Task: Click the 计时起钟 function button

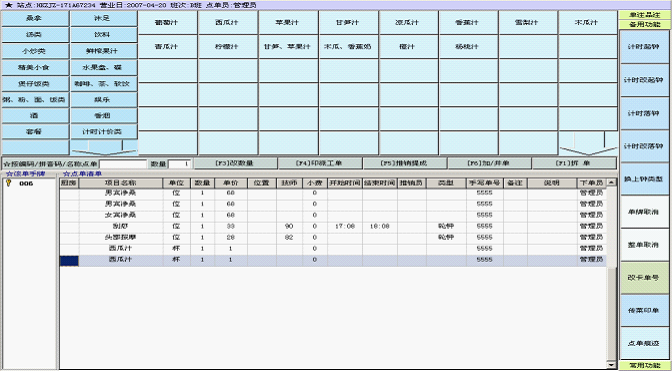Action: (644, 47)
